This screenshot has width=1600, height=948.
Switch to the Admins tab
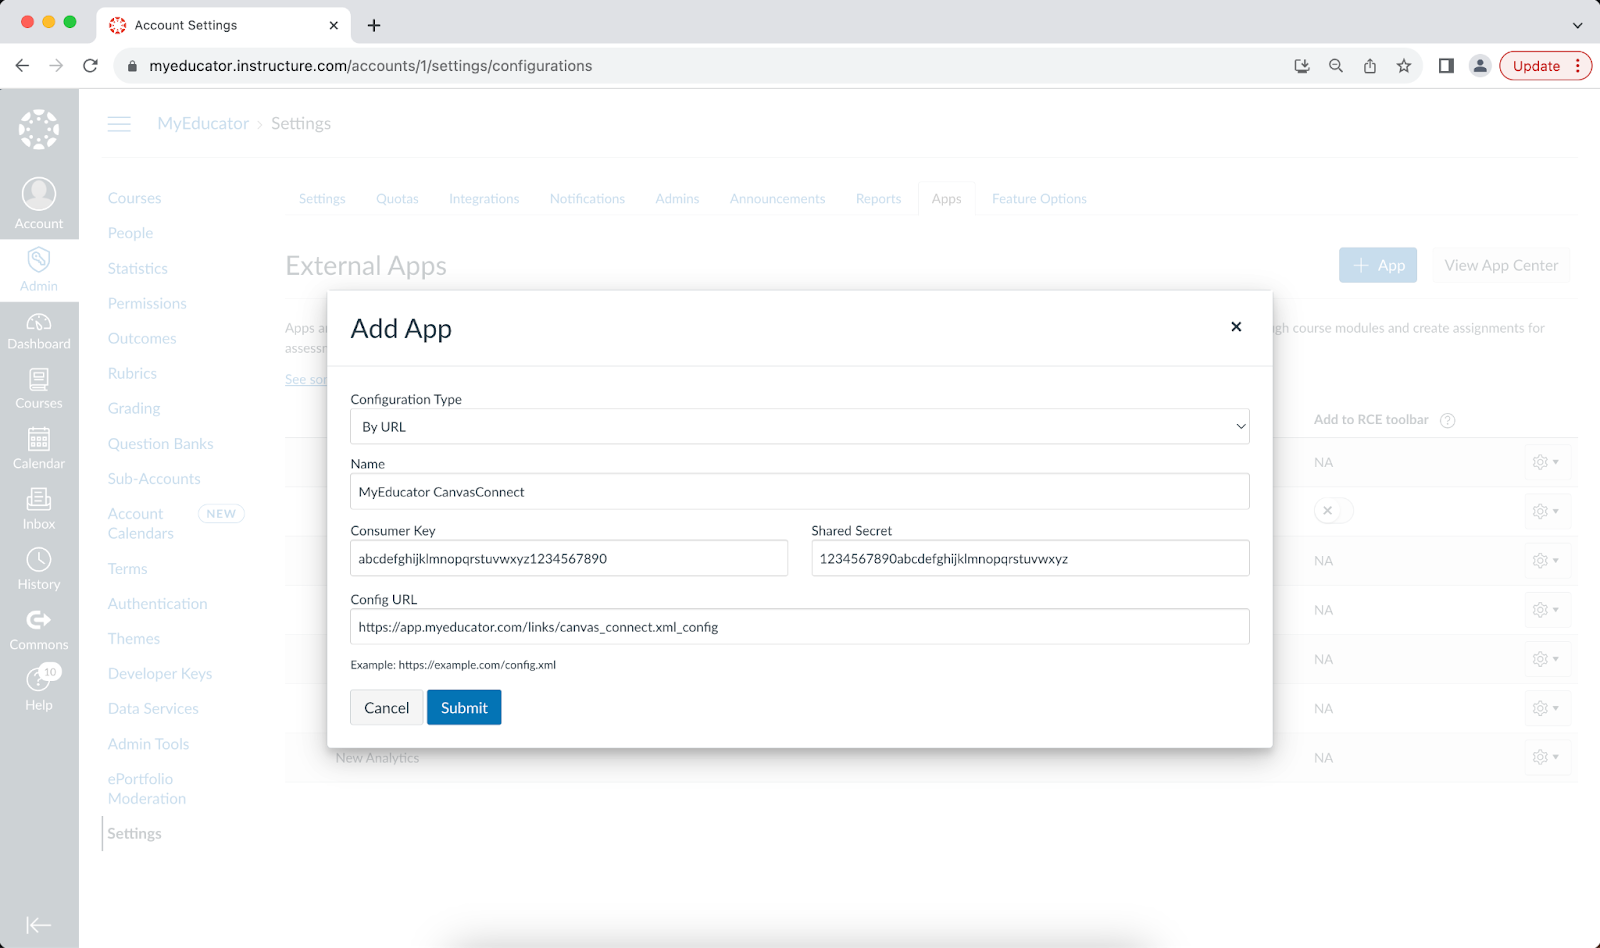click(x=677, y=199)
